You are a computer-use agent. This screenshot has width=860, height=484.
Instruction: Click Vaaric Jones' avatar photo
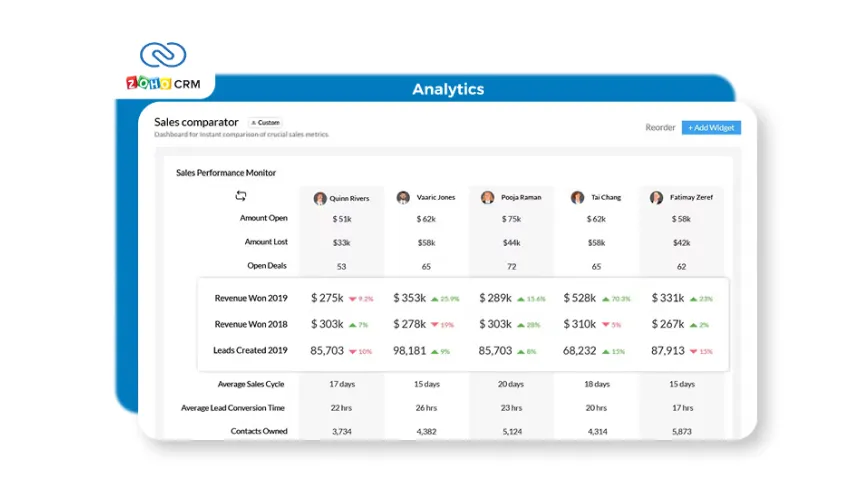tap(403, 198)
